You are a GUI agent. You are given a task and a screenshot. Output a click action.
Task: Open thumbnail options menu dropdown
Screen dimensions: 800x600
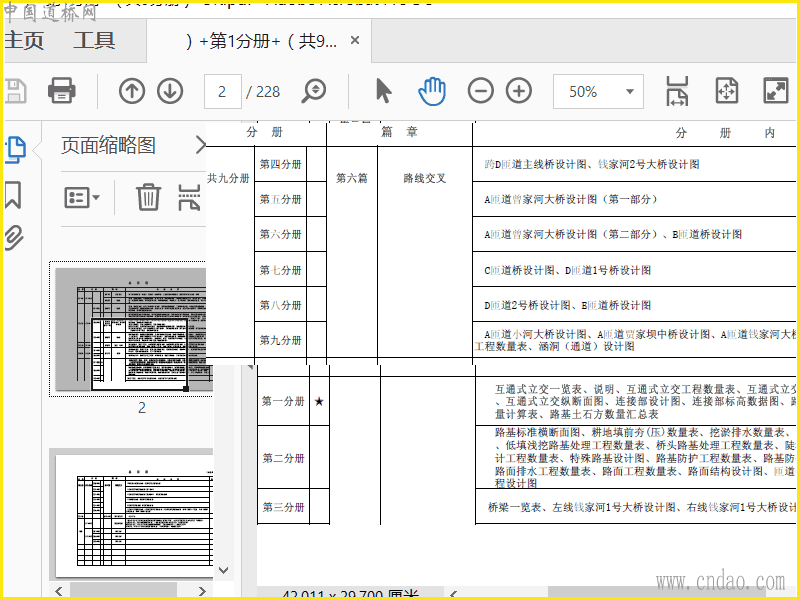[82, 197]
